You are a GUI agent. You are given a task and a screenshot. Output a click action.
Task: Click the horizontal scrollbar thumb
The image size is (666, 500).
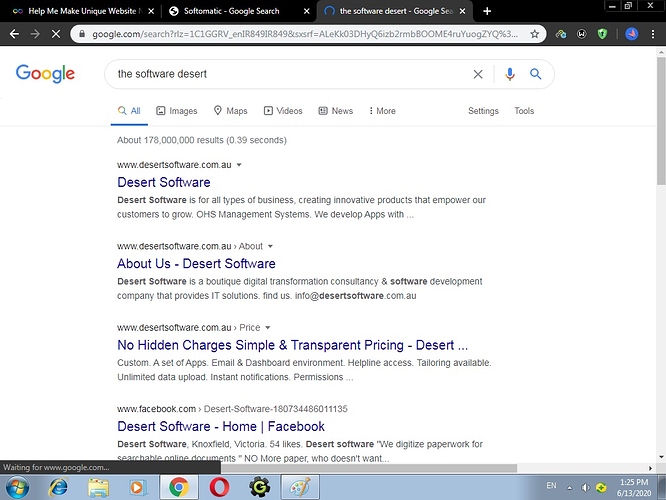click(369, 468)
